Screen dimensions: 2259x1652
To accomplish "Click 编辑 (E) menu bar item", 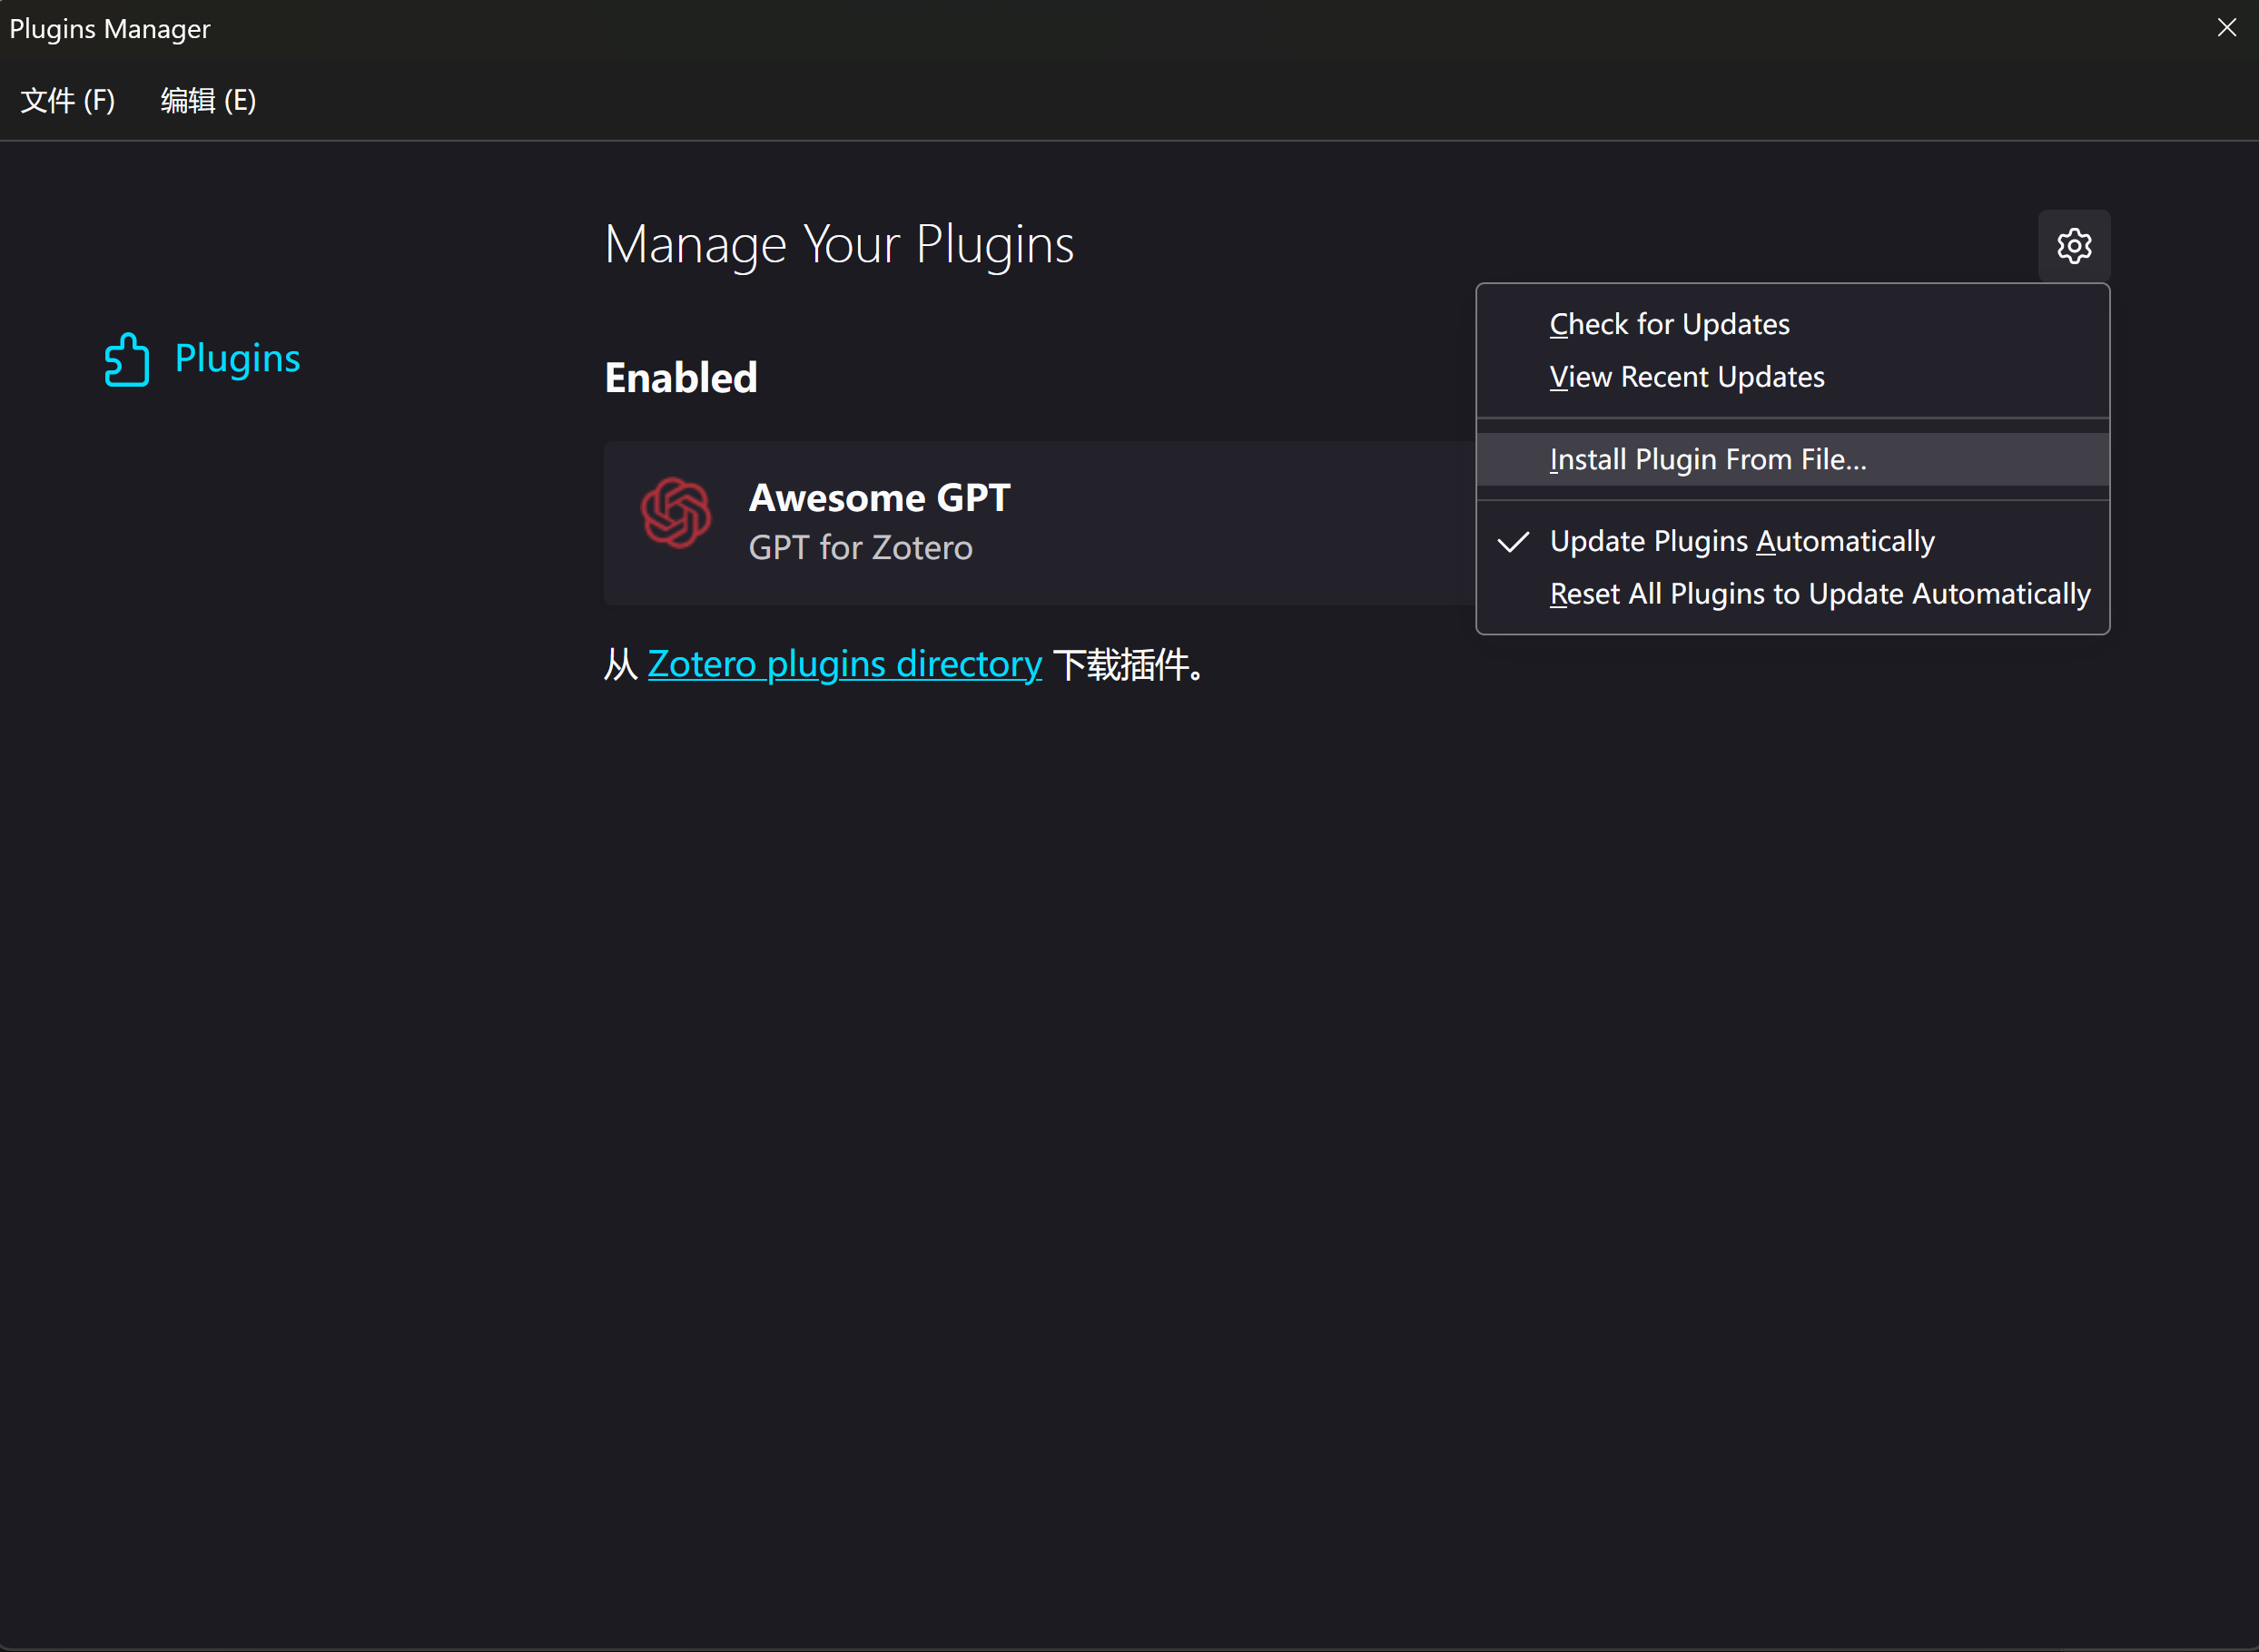I will 209,98.
